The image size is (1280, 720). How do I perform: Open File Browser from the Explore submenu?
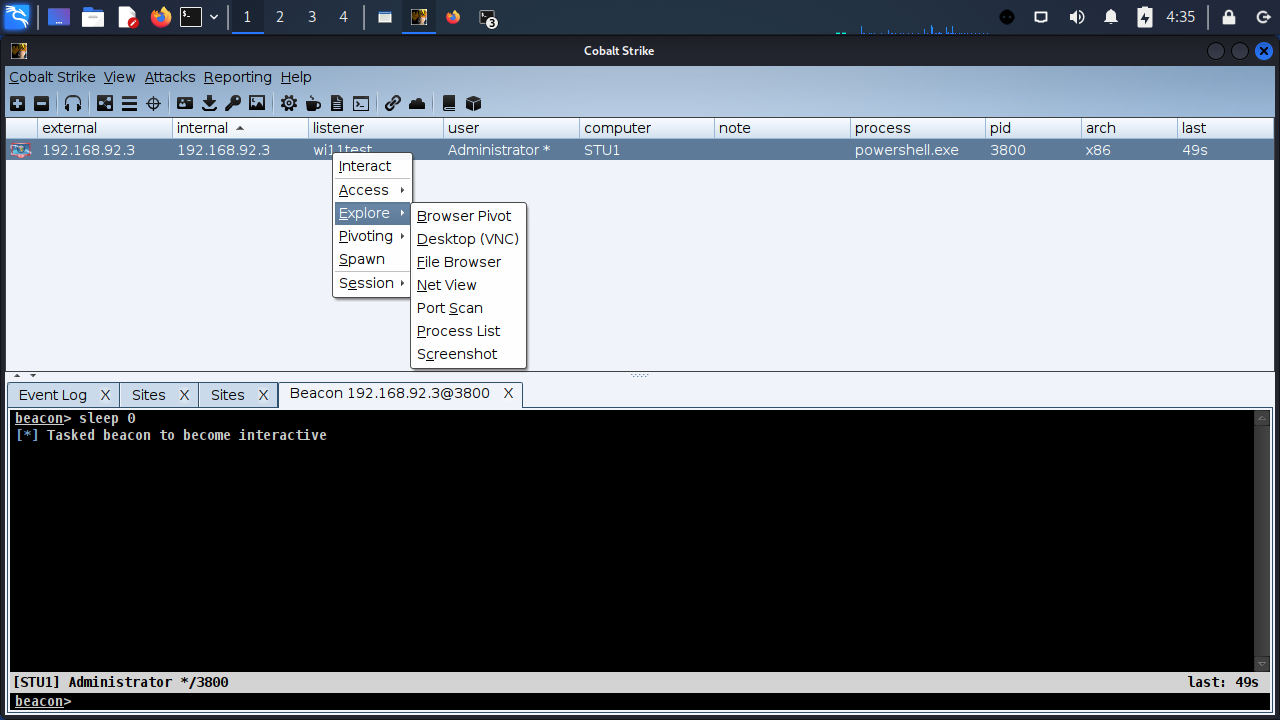tap(468, 262)
